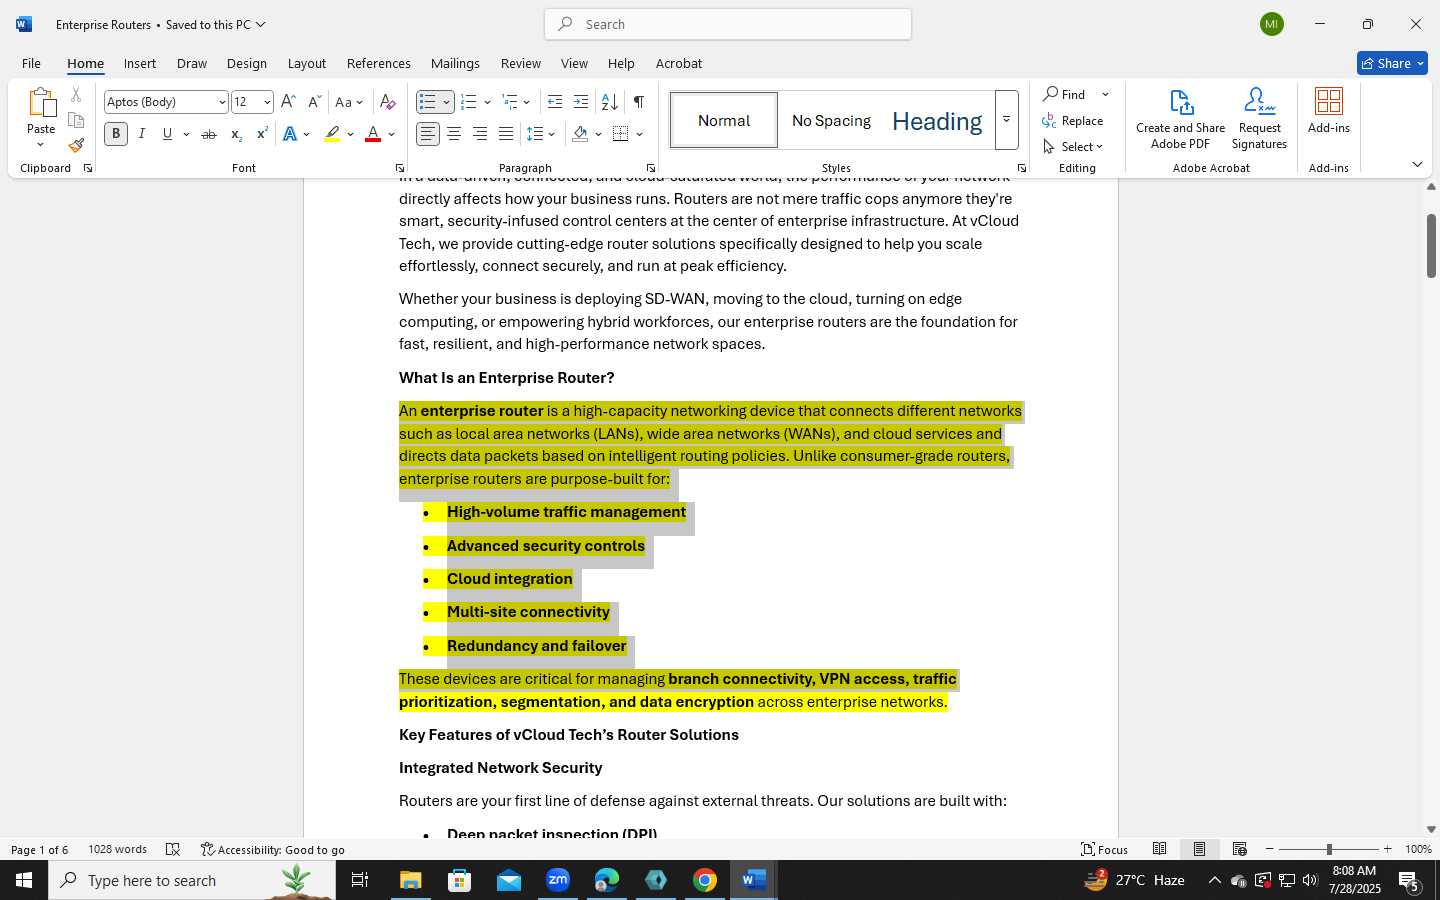The height and width of the screenshot is (900, 1440).
Task: Toggle Italic formatting
Action: tap(142, 134)
